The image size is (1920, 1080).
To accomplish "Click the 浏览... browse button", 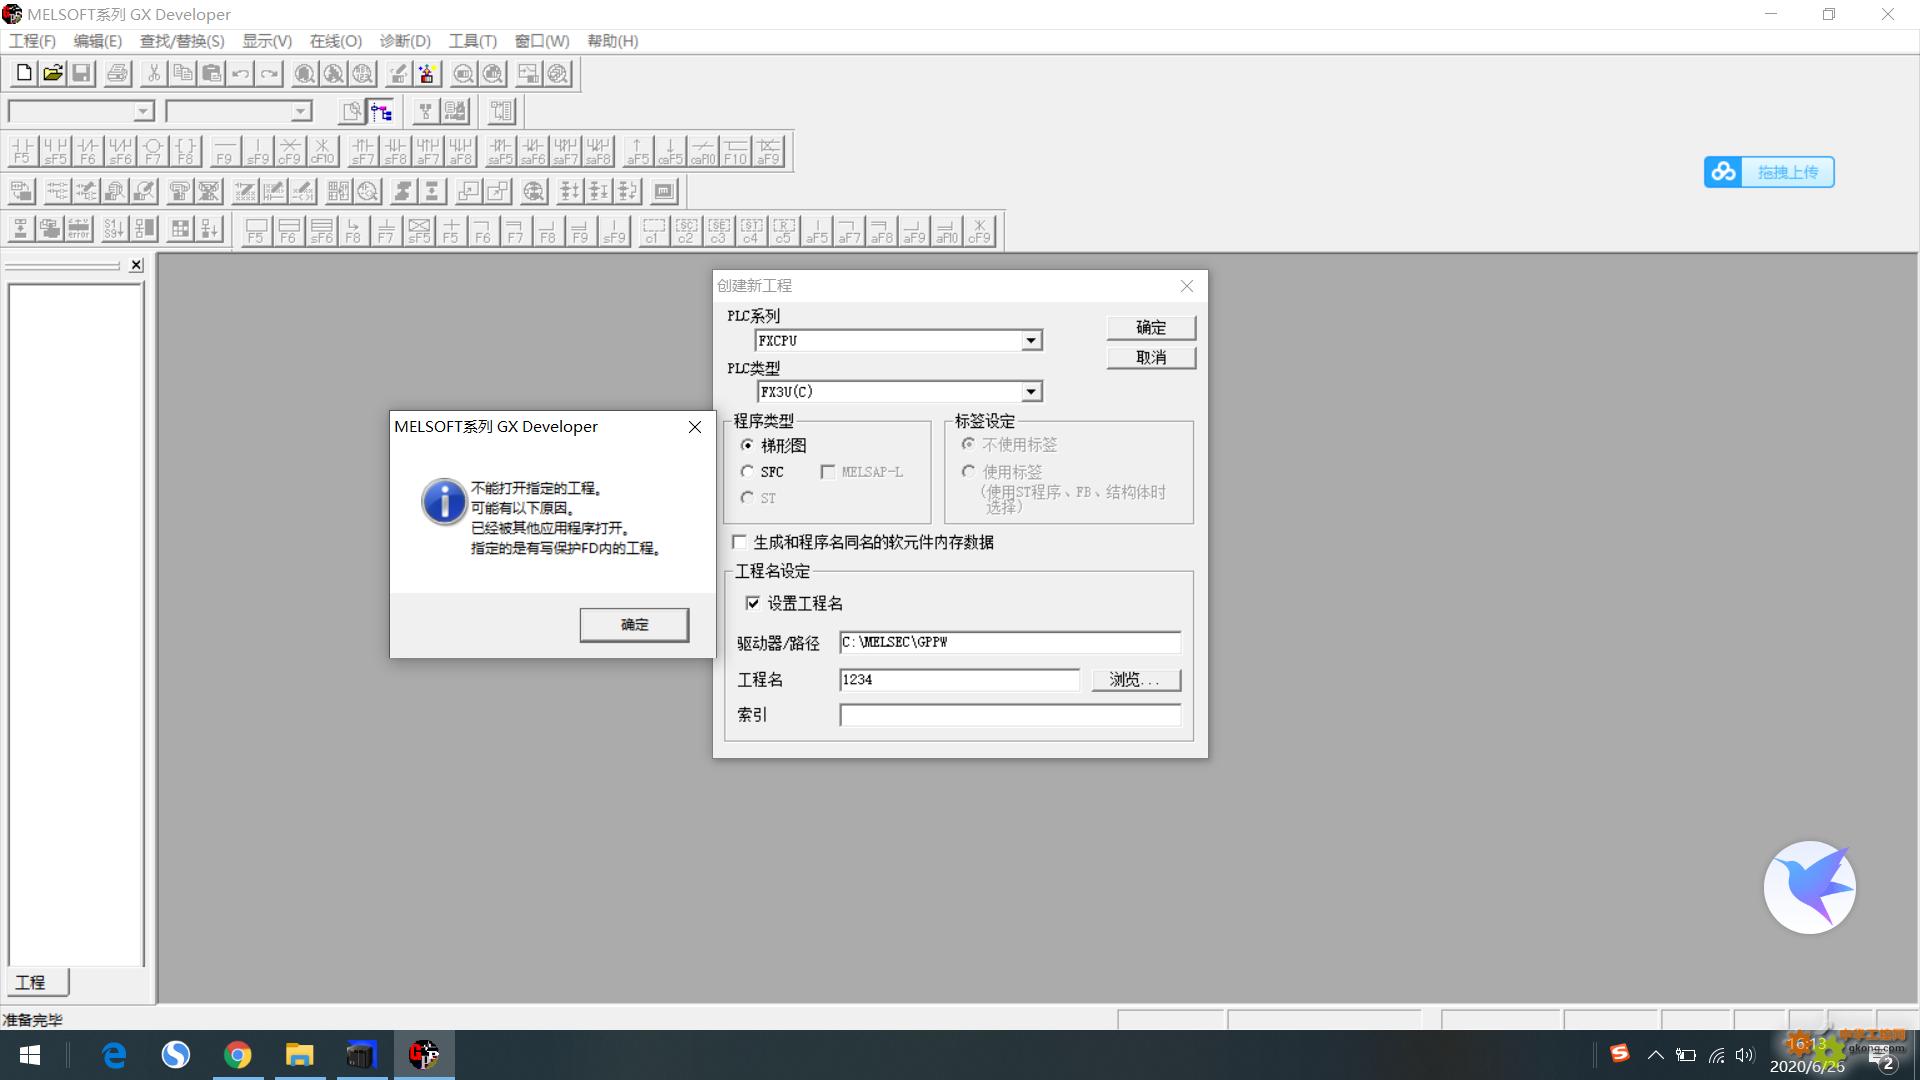I will 1135,680.
